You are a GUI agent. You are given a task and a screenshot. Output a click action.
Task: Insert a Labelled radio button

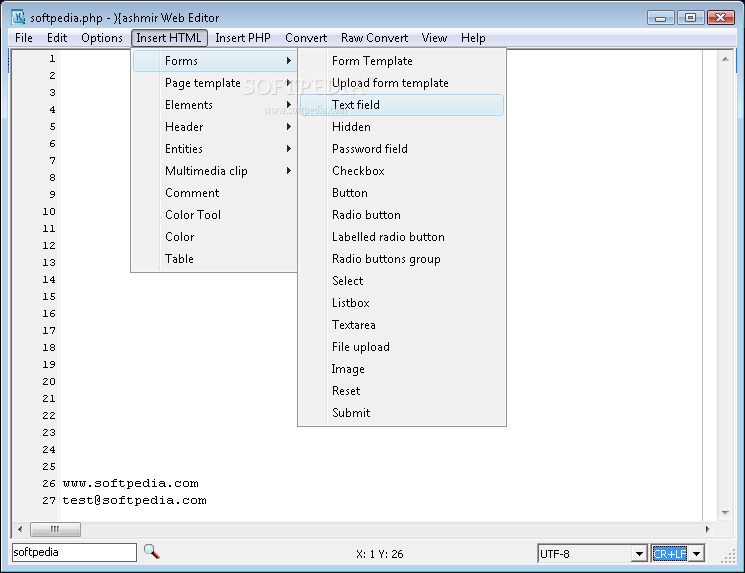pos(402,237)
